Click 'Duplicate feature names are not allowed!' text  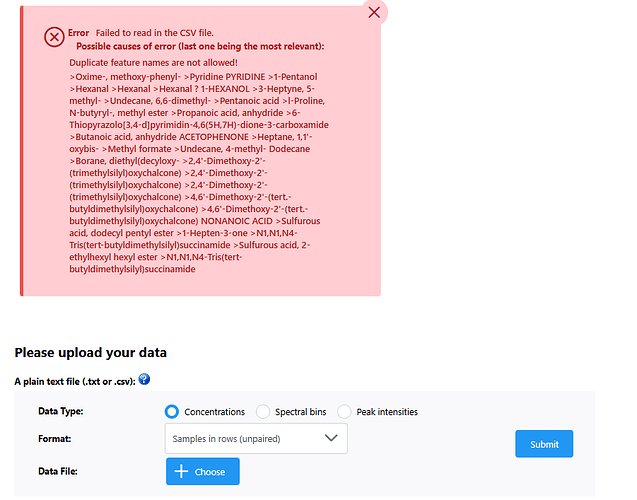pos(153,63)
